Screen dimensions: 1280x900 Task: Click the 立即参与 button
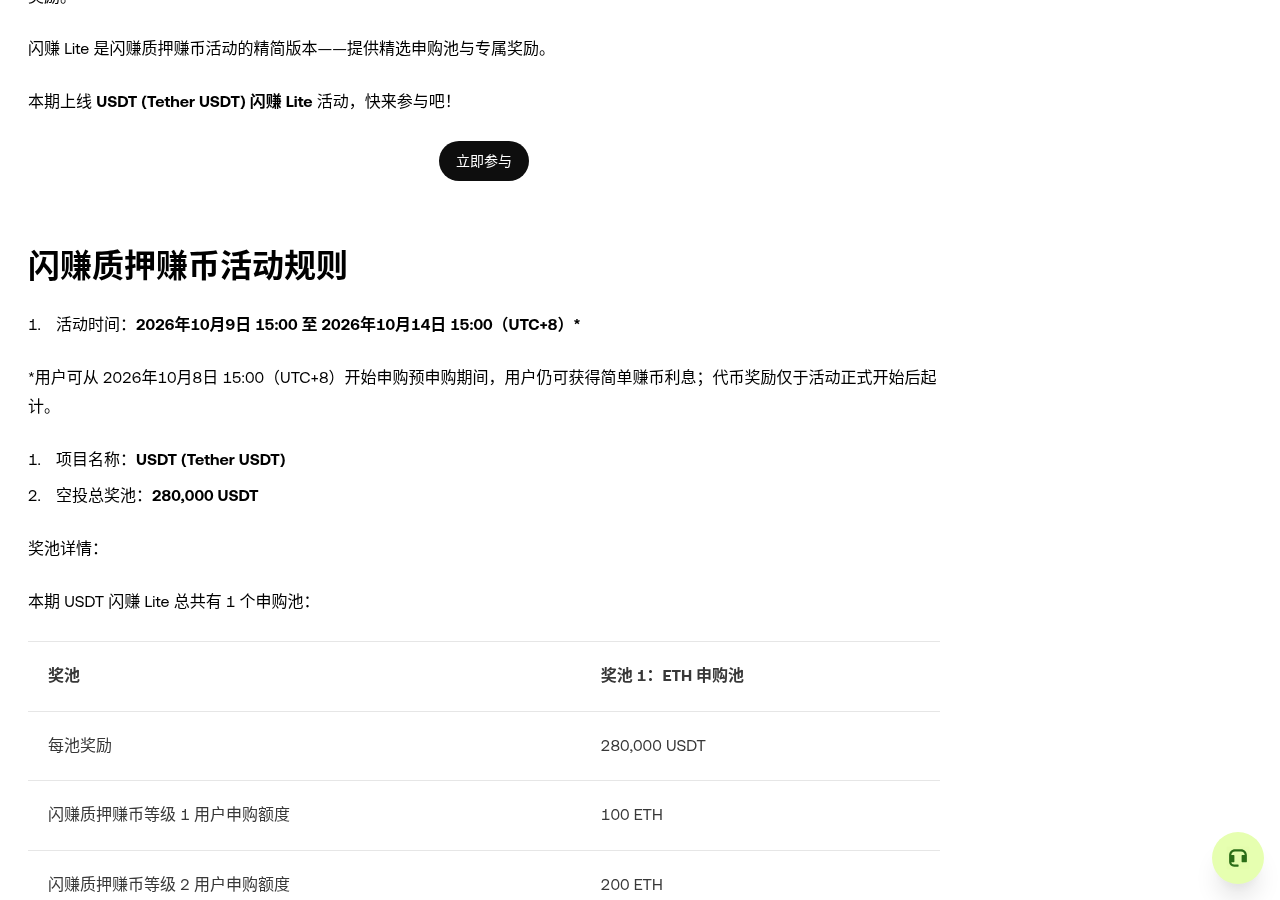(484, 161)
